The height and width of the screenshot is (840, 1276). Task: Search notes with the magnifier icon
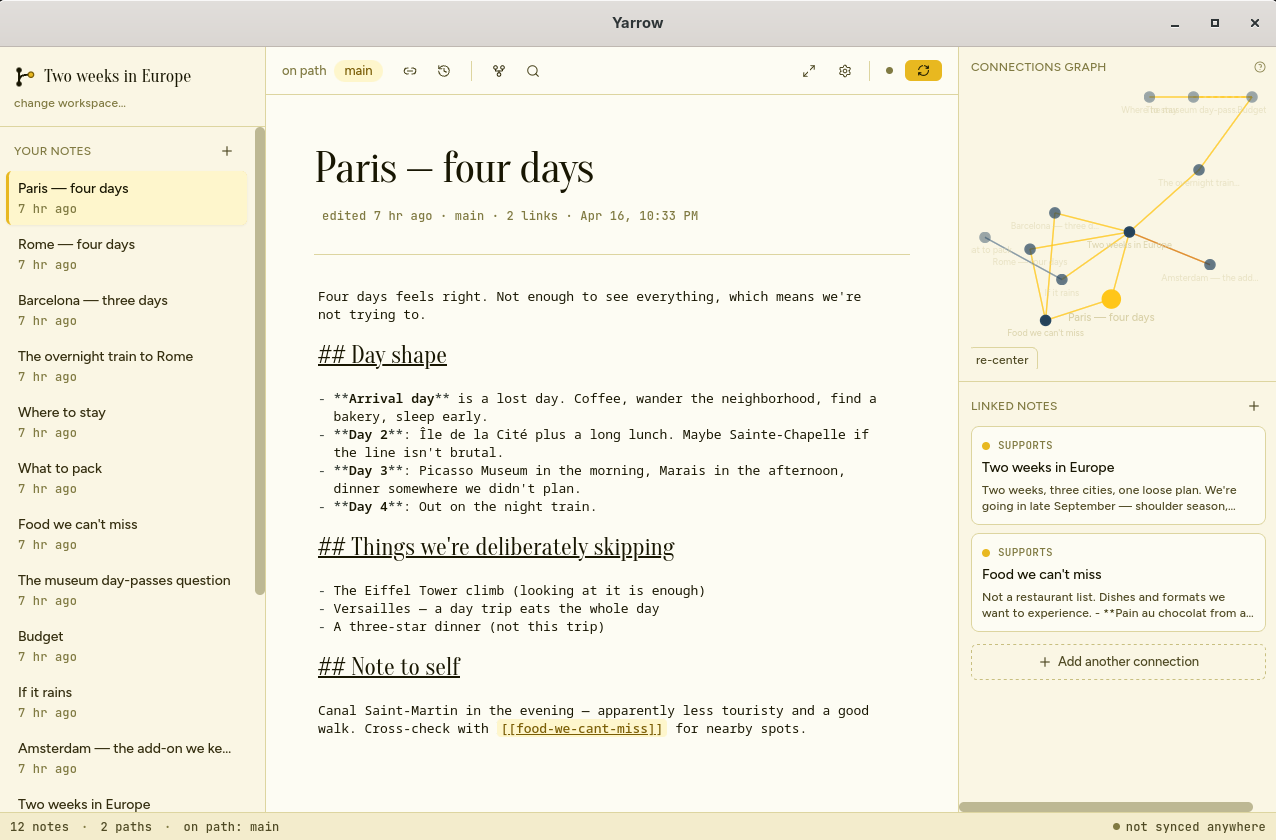tap(532, 70)
